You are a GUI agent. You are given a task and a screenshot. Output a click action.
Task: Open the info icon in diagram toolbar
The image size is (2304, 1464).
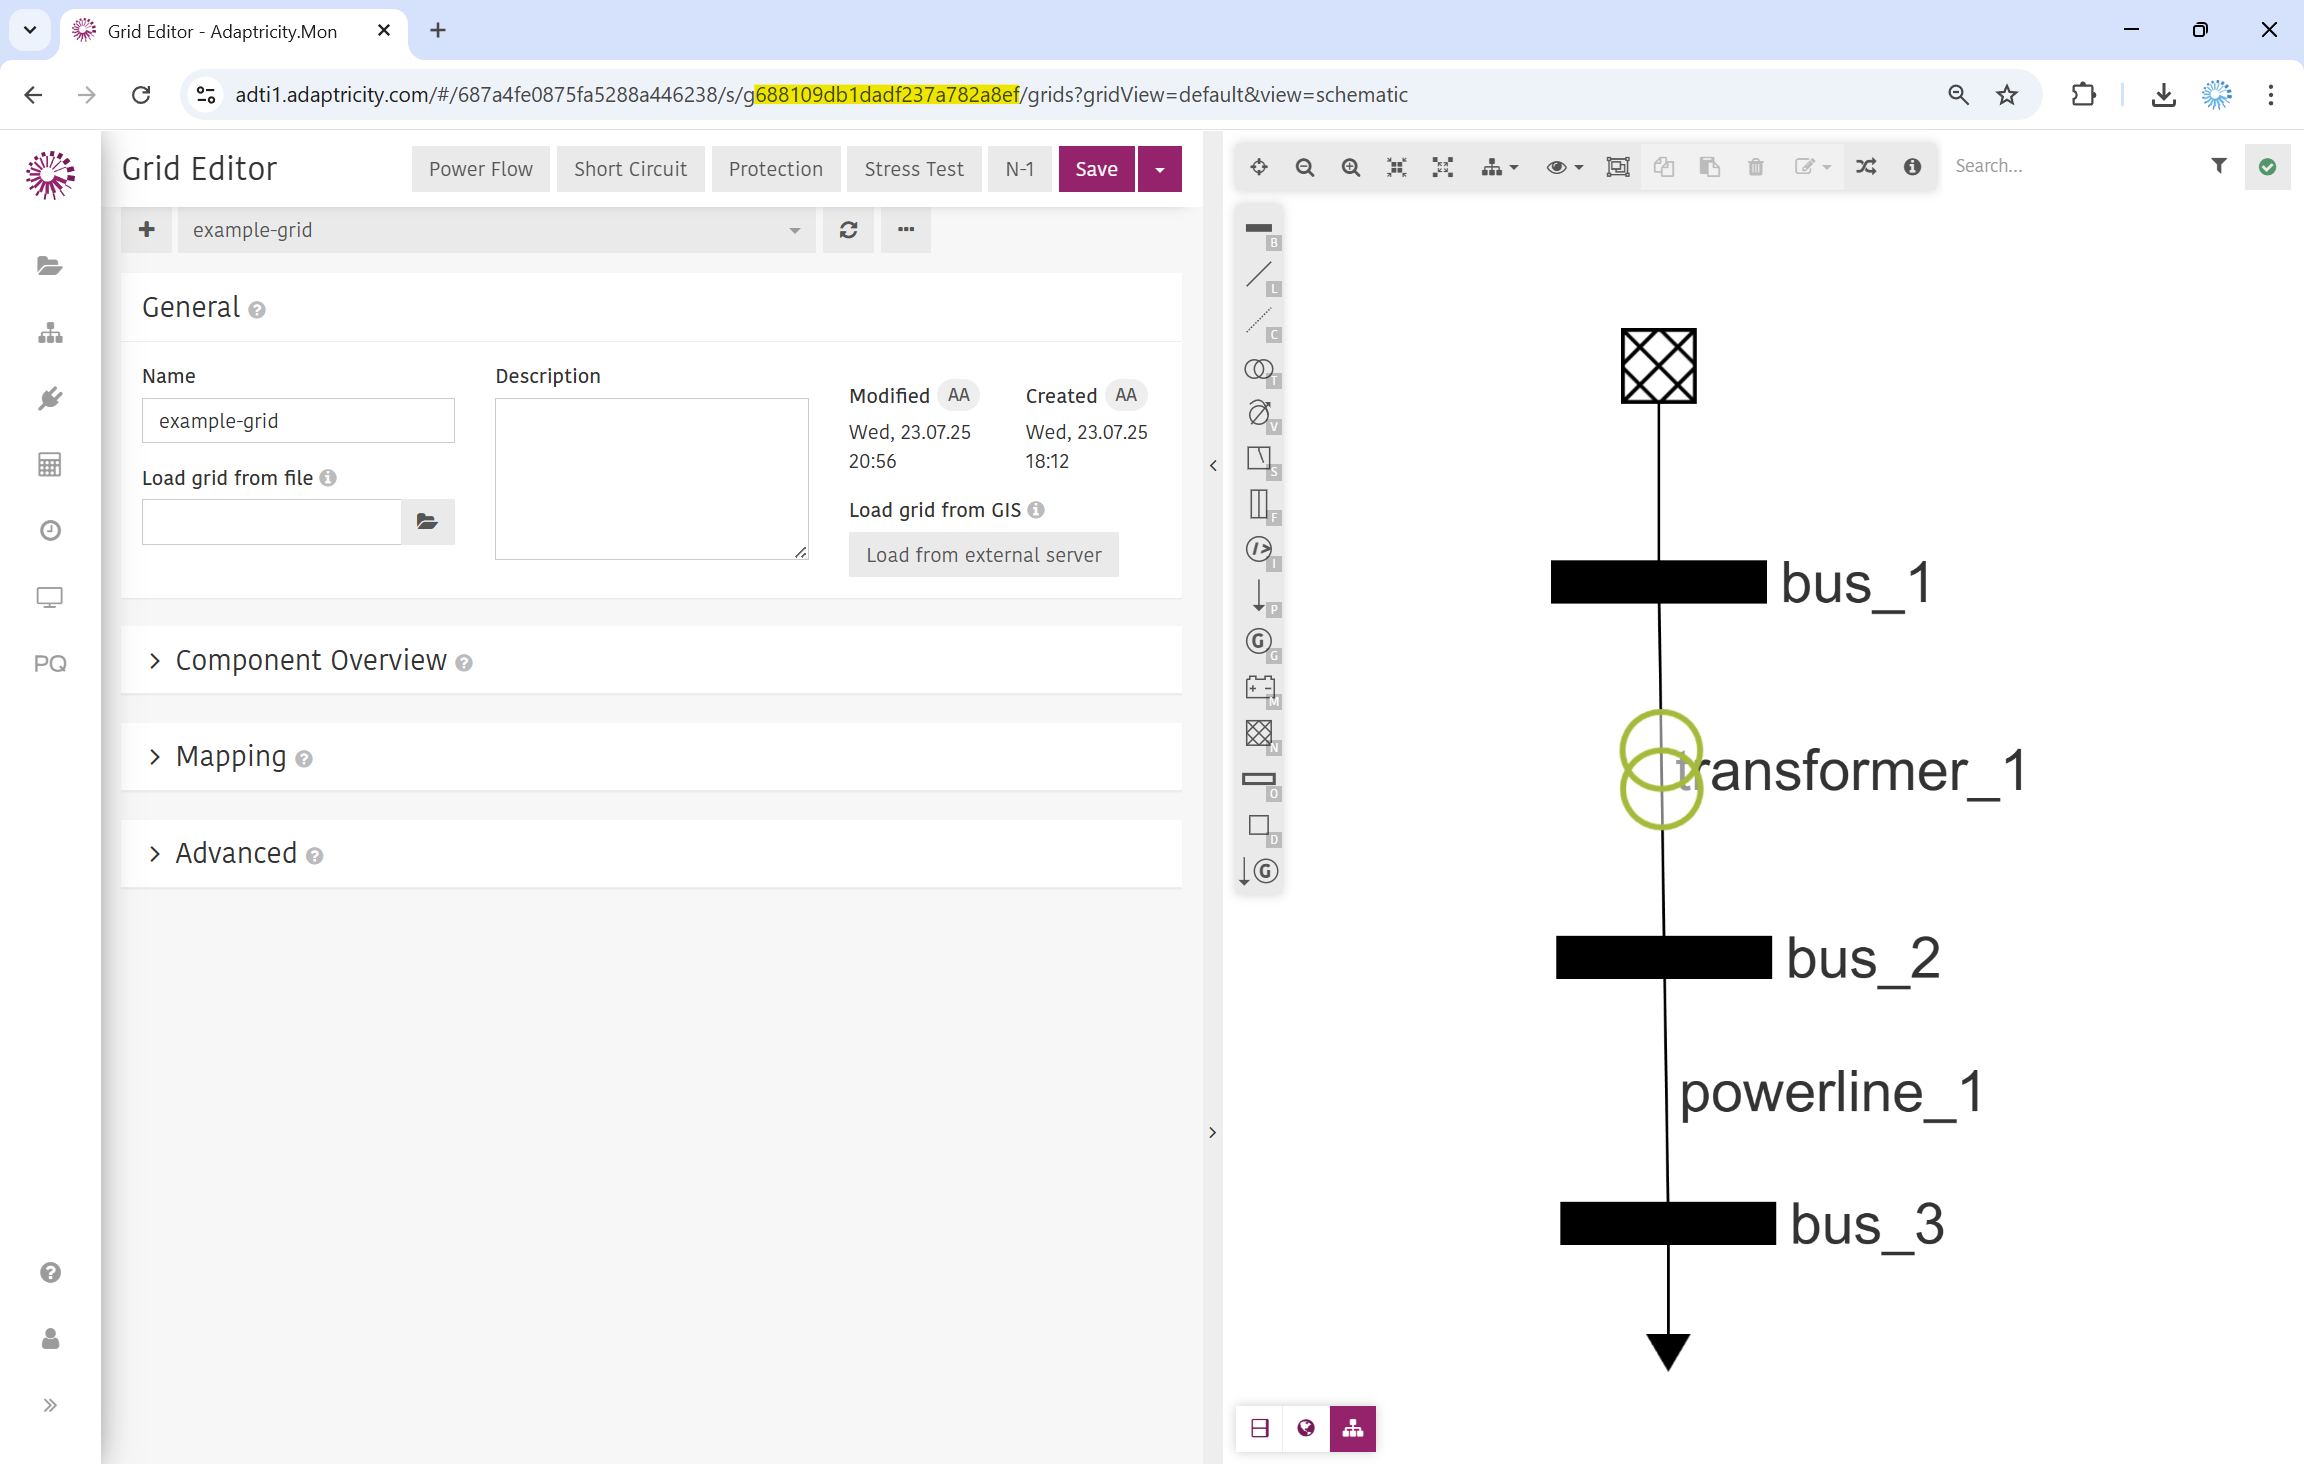(1912, 167)
